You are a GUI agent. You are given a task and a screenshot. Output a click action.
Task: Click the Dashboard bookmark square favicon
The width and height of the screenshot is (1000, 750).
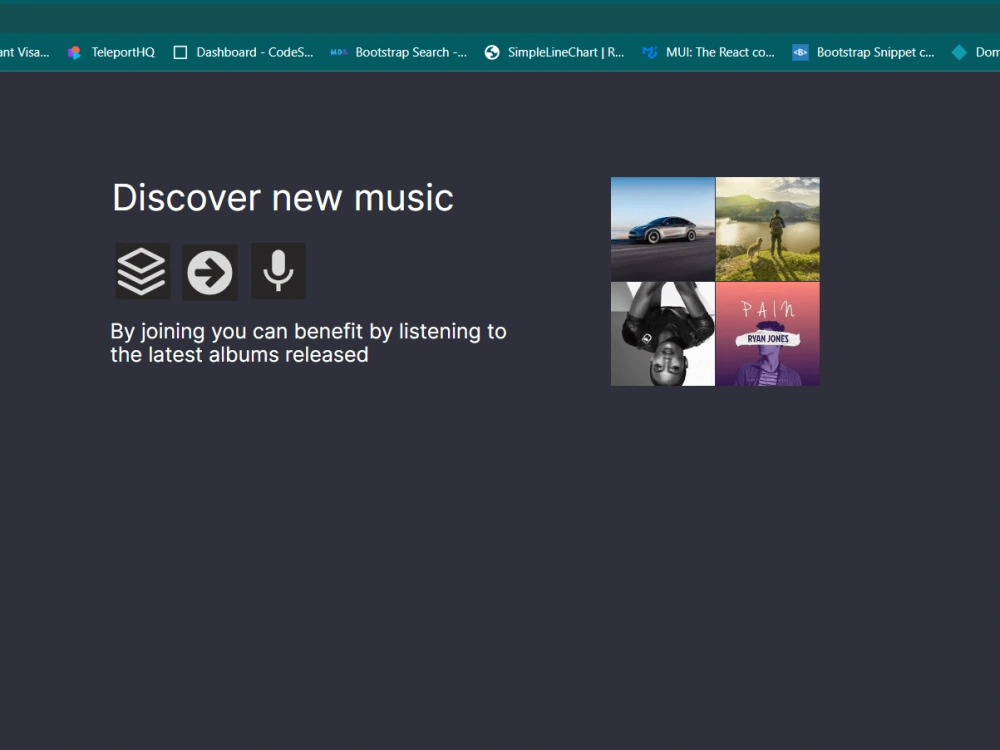(x=180, y=52)
